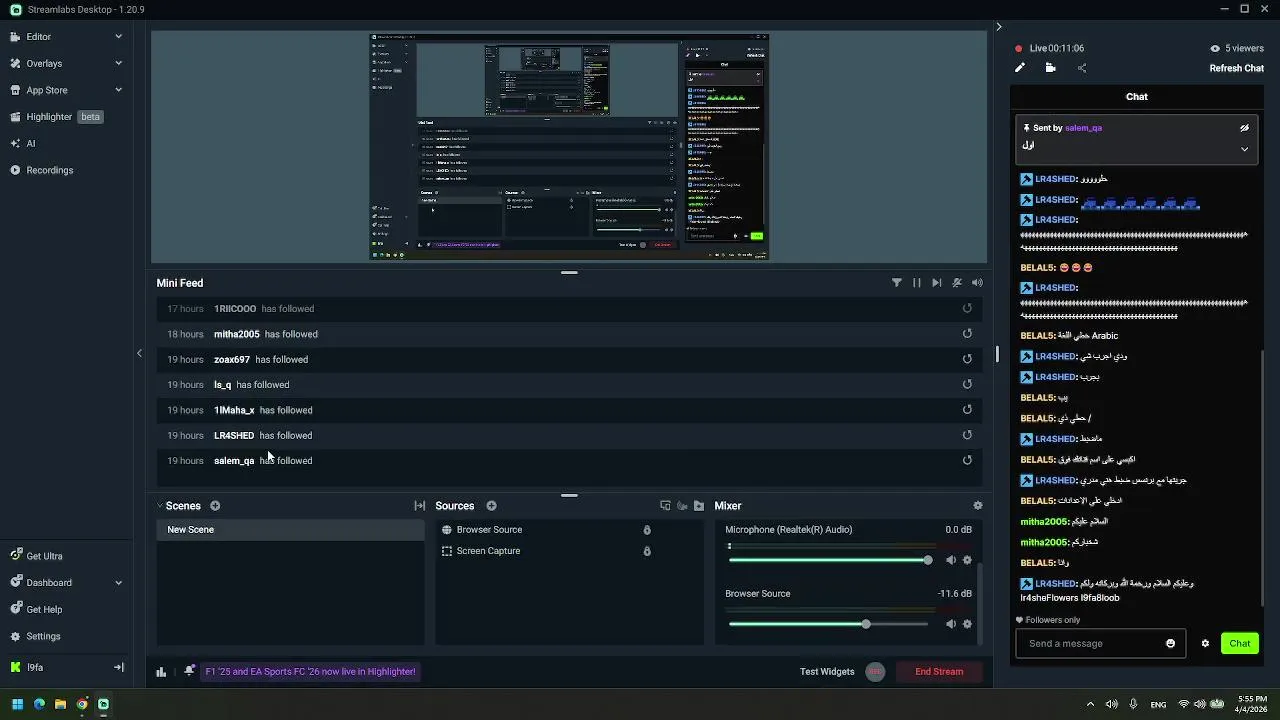Adjust the Microphone volume slider
The height and width of the screenshot is (720, 1280).
(x=829, y=560)
